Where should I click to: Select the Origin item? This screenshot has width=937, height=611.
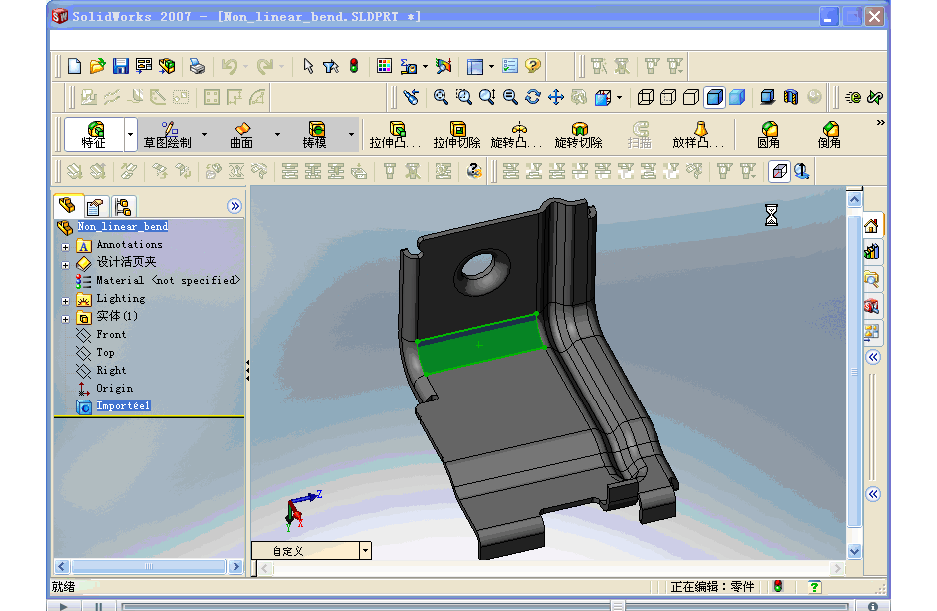114,389
